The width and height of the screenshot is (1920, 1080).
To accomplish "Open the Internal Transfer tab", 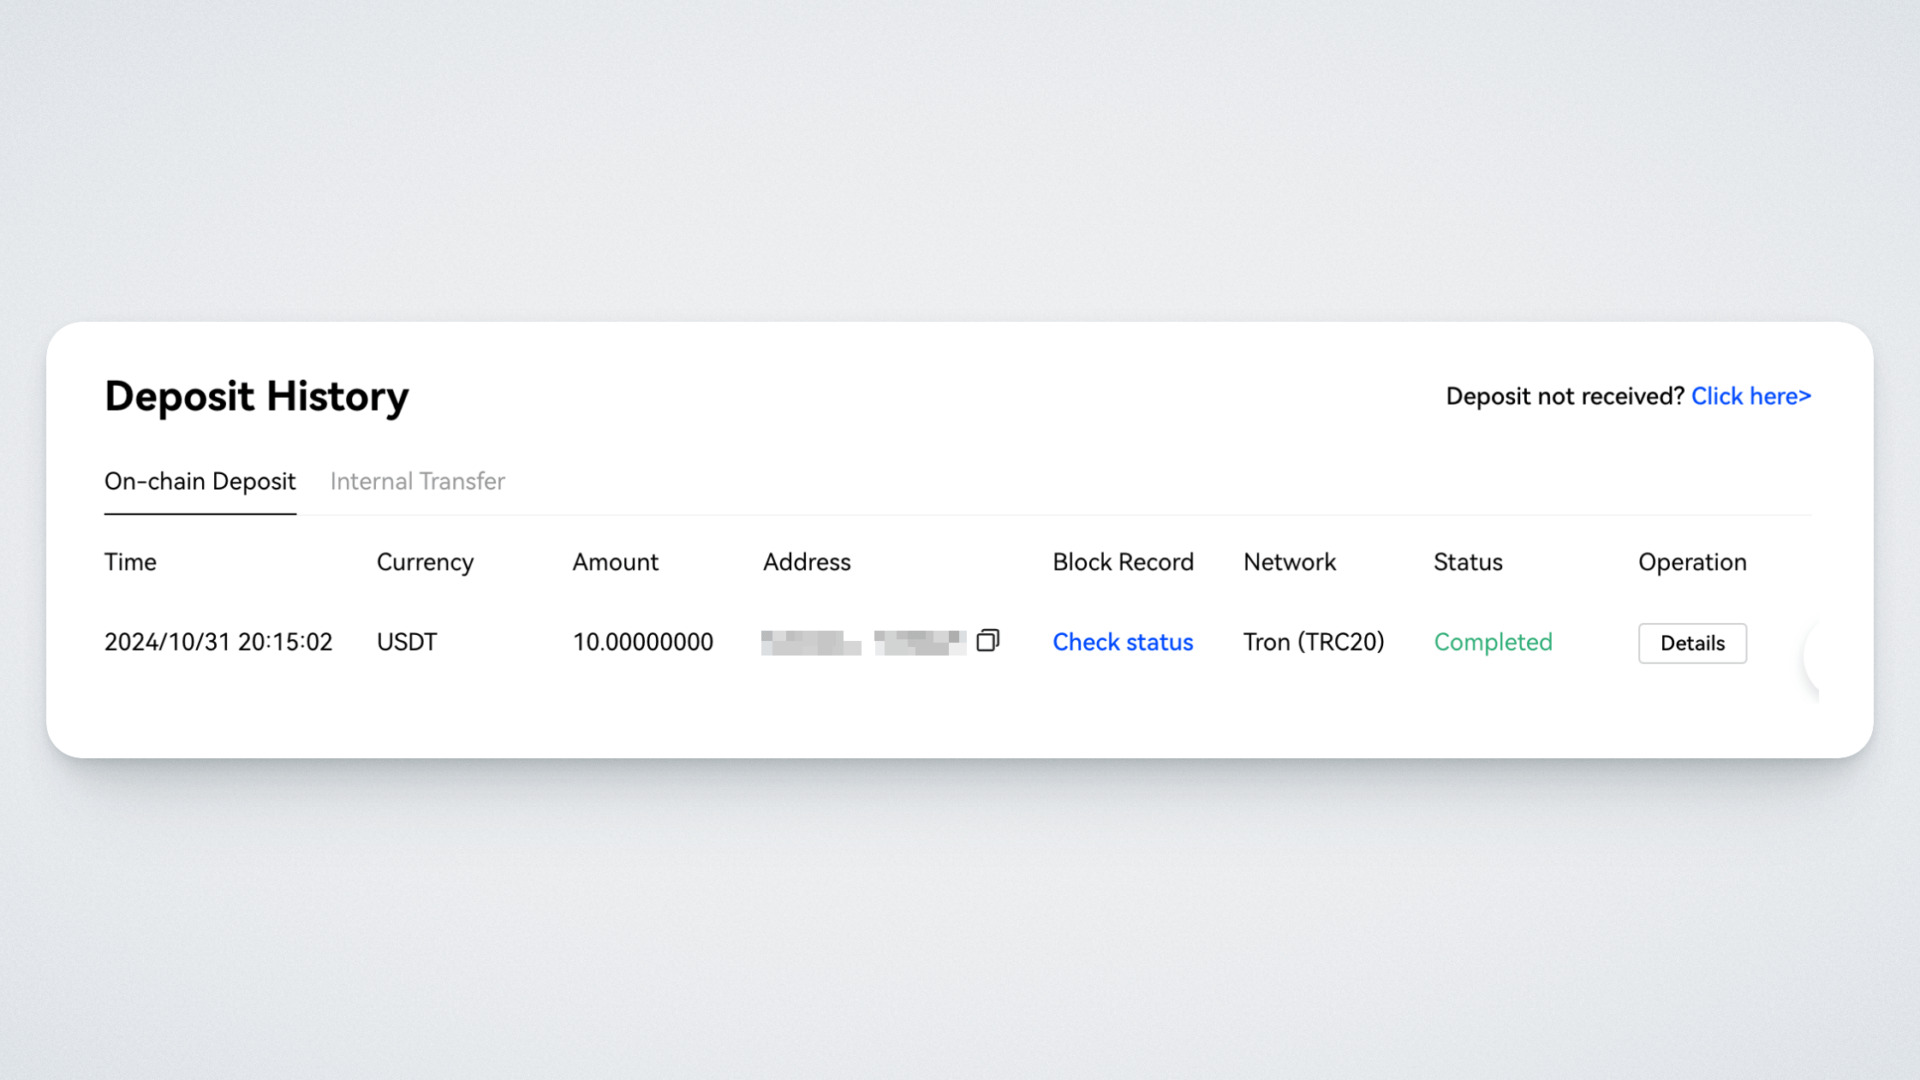I will coord(417,481).
